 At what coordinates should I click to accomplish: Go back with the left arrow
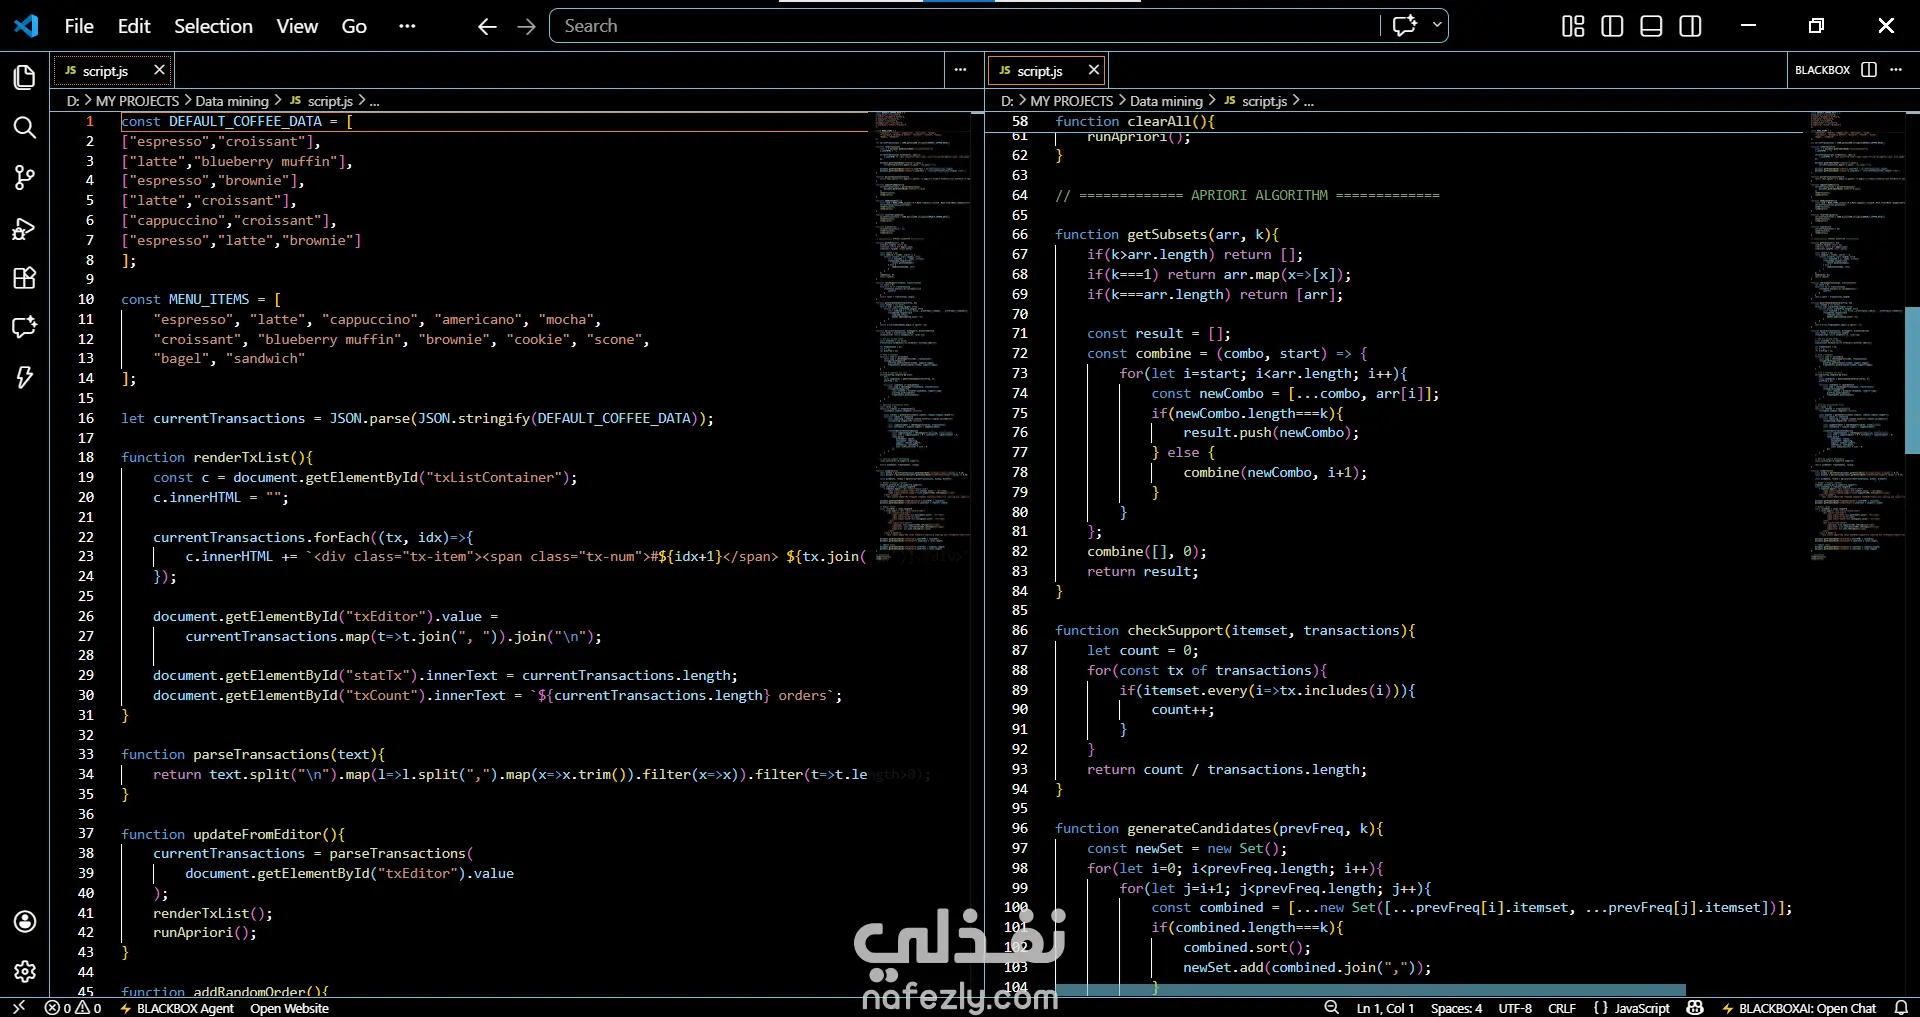487,26
